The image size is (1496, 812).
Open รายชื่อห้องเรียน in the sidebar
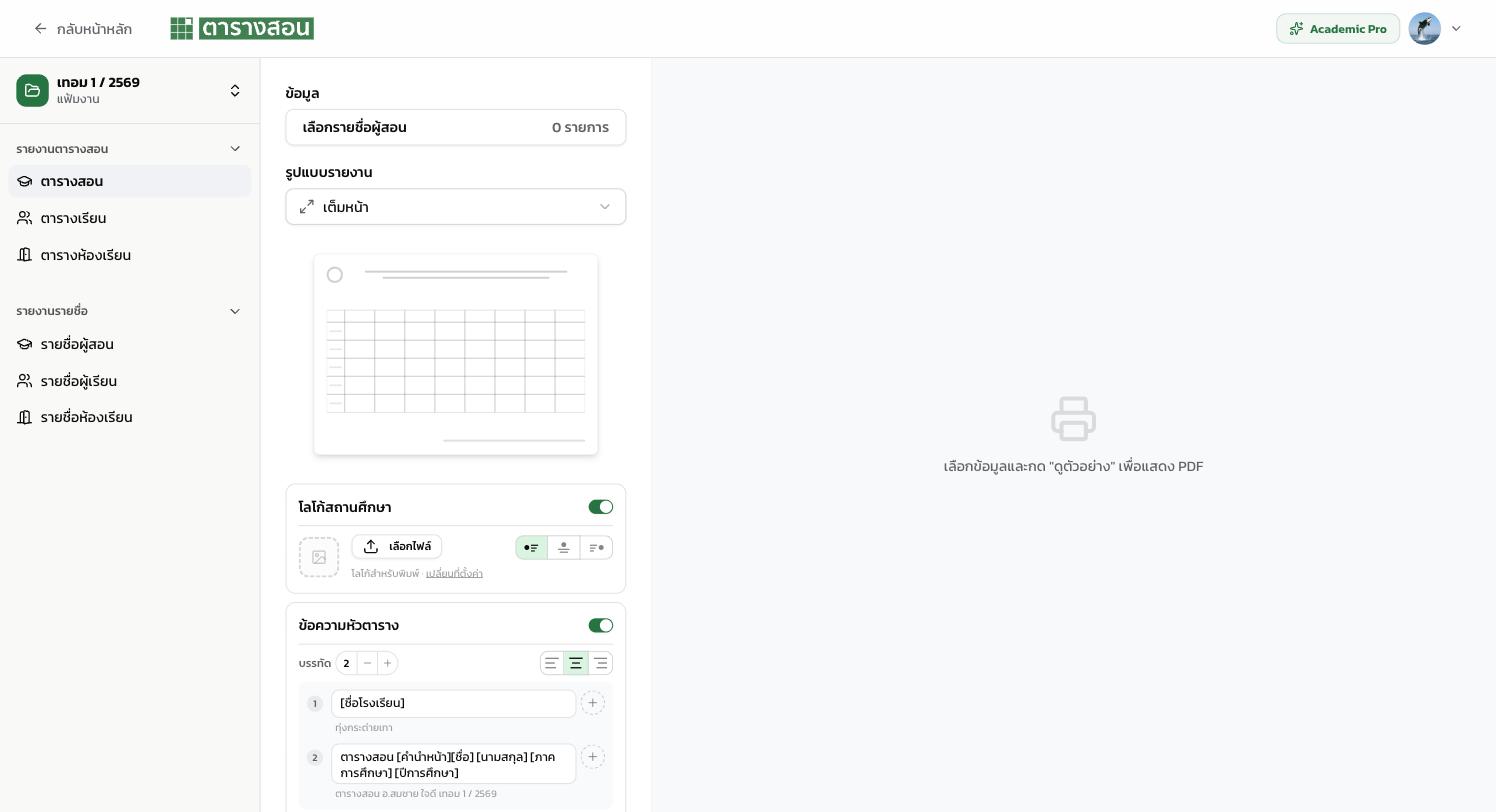pos(130,417)
